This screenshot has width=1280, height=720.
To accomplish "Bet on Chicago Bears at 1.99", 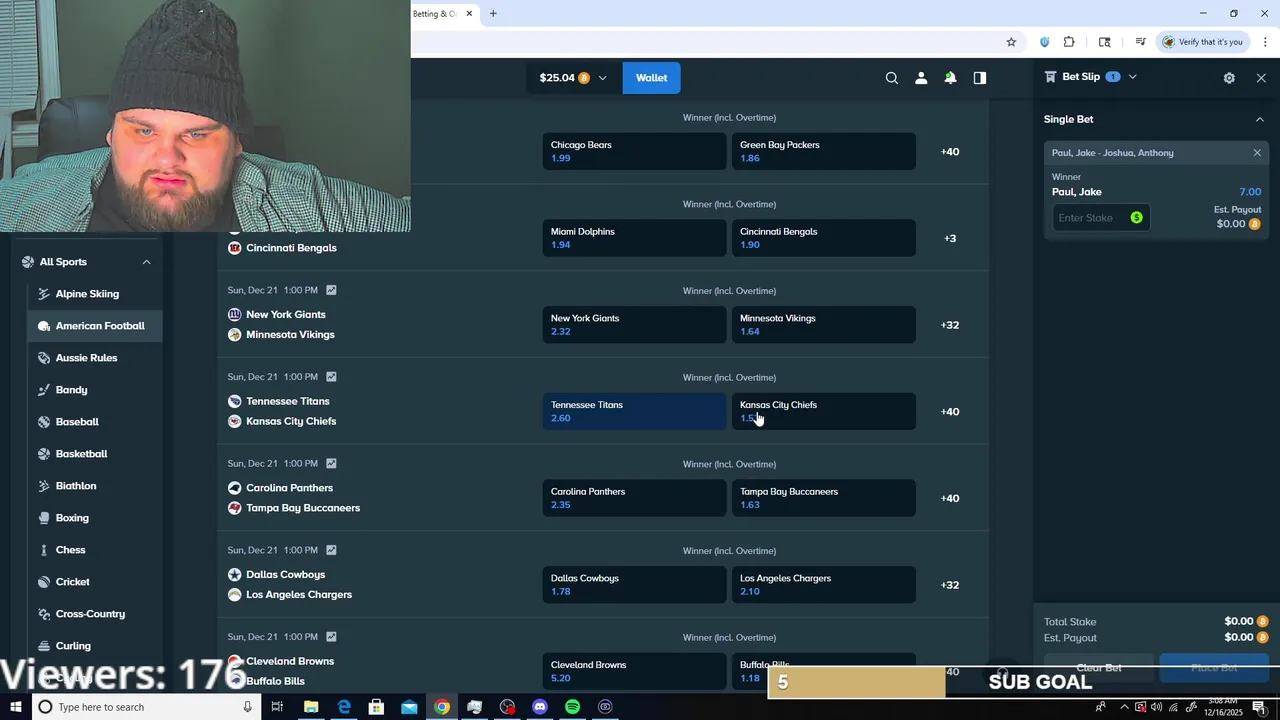I will (x=634, y=151).
